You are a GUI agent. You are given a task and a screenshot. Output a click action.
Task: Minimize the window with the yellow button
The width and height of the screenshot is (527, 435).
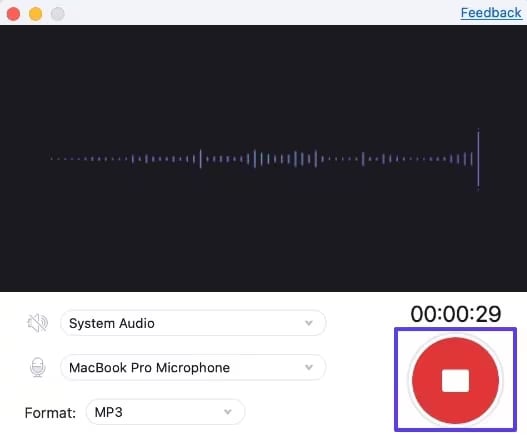[x=36, y=14]
